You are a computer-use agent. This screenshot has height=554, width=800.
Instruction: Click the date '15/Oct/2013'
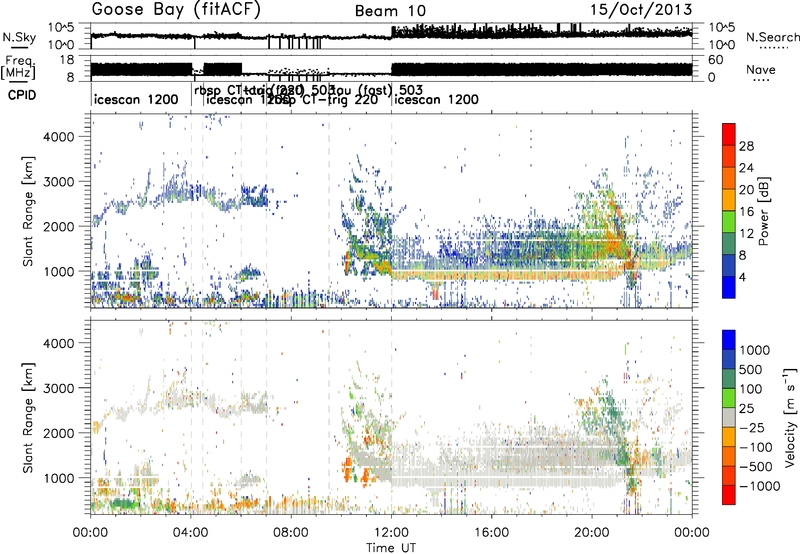pos(641,9)
